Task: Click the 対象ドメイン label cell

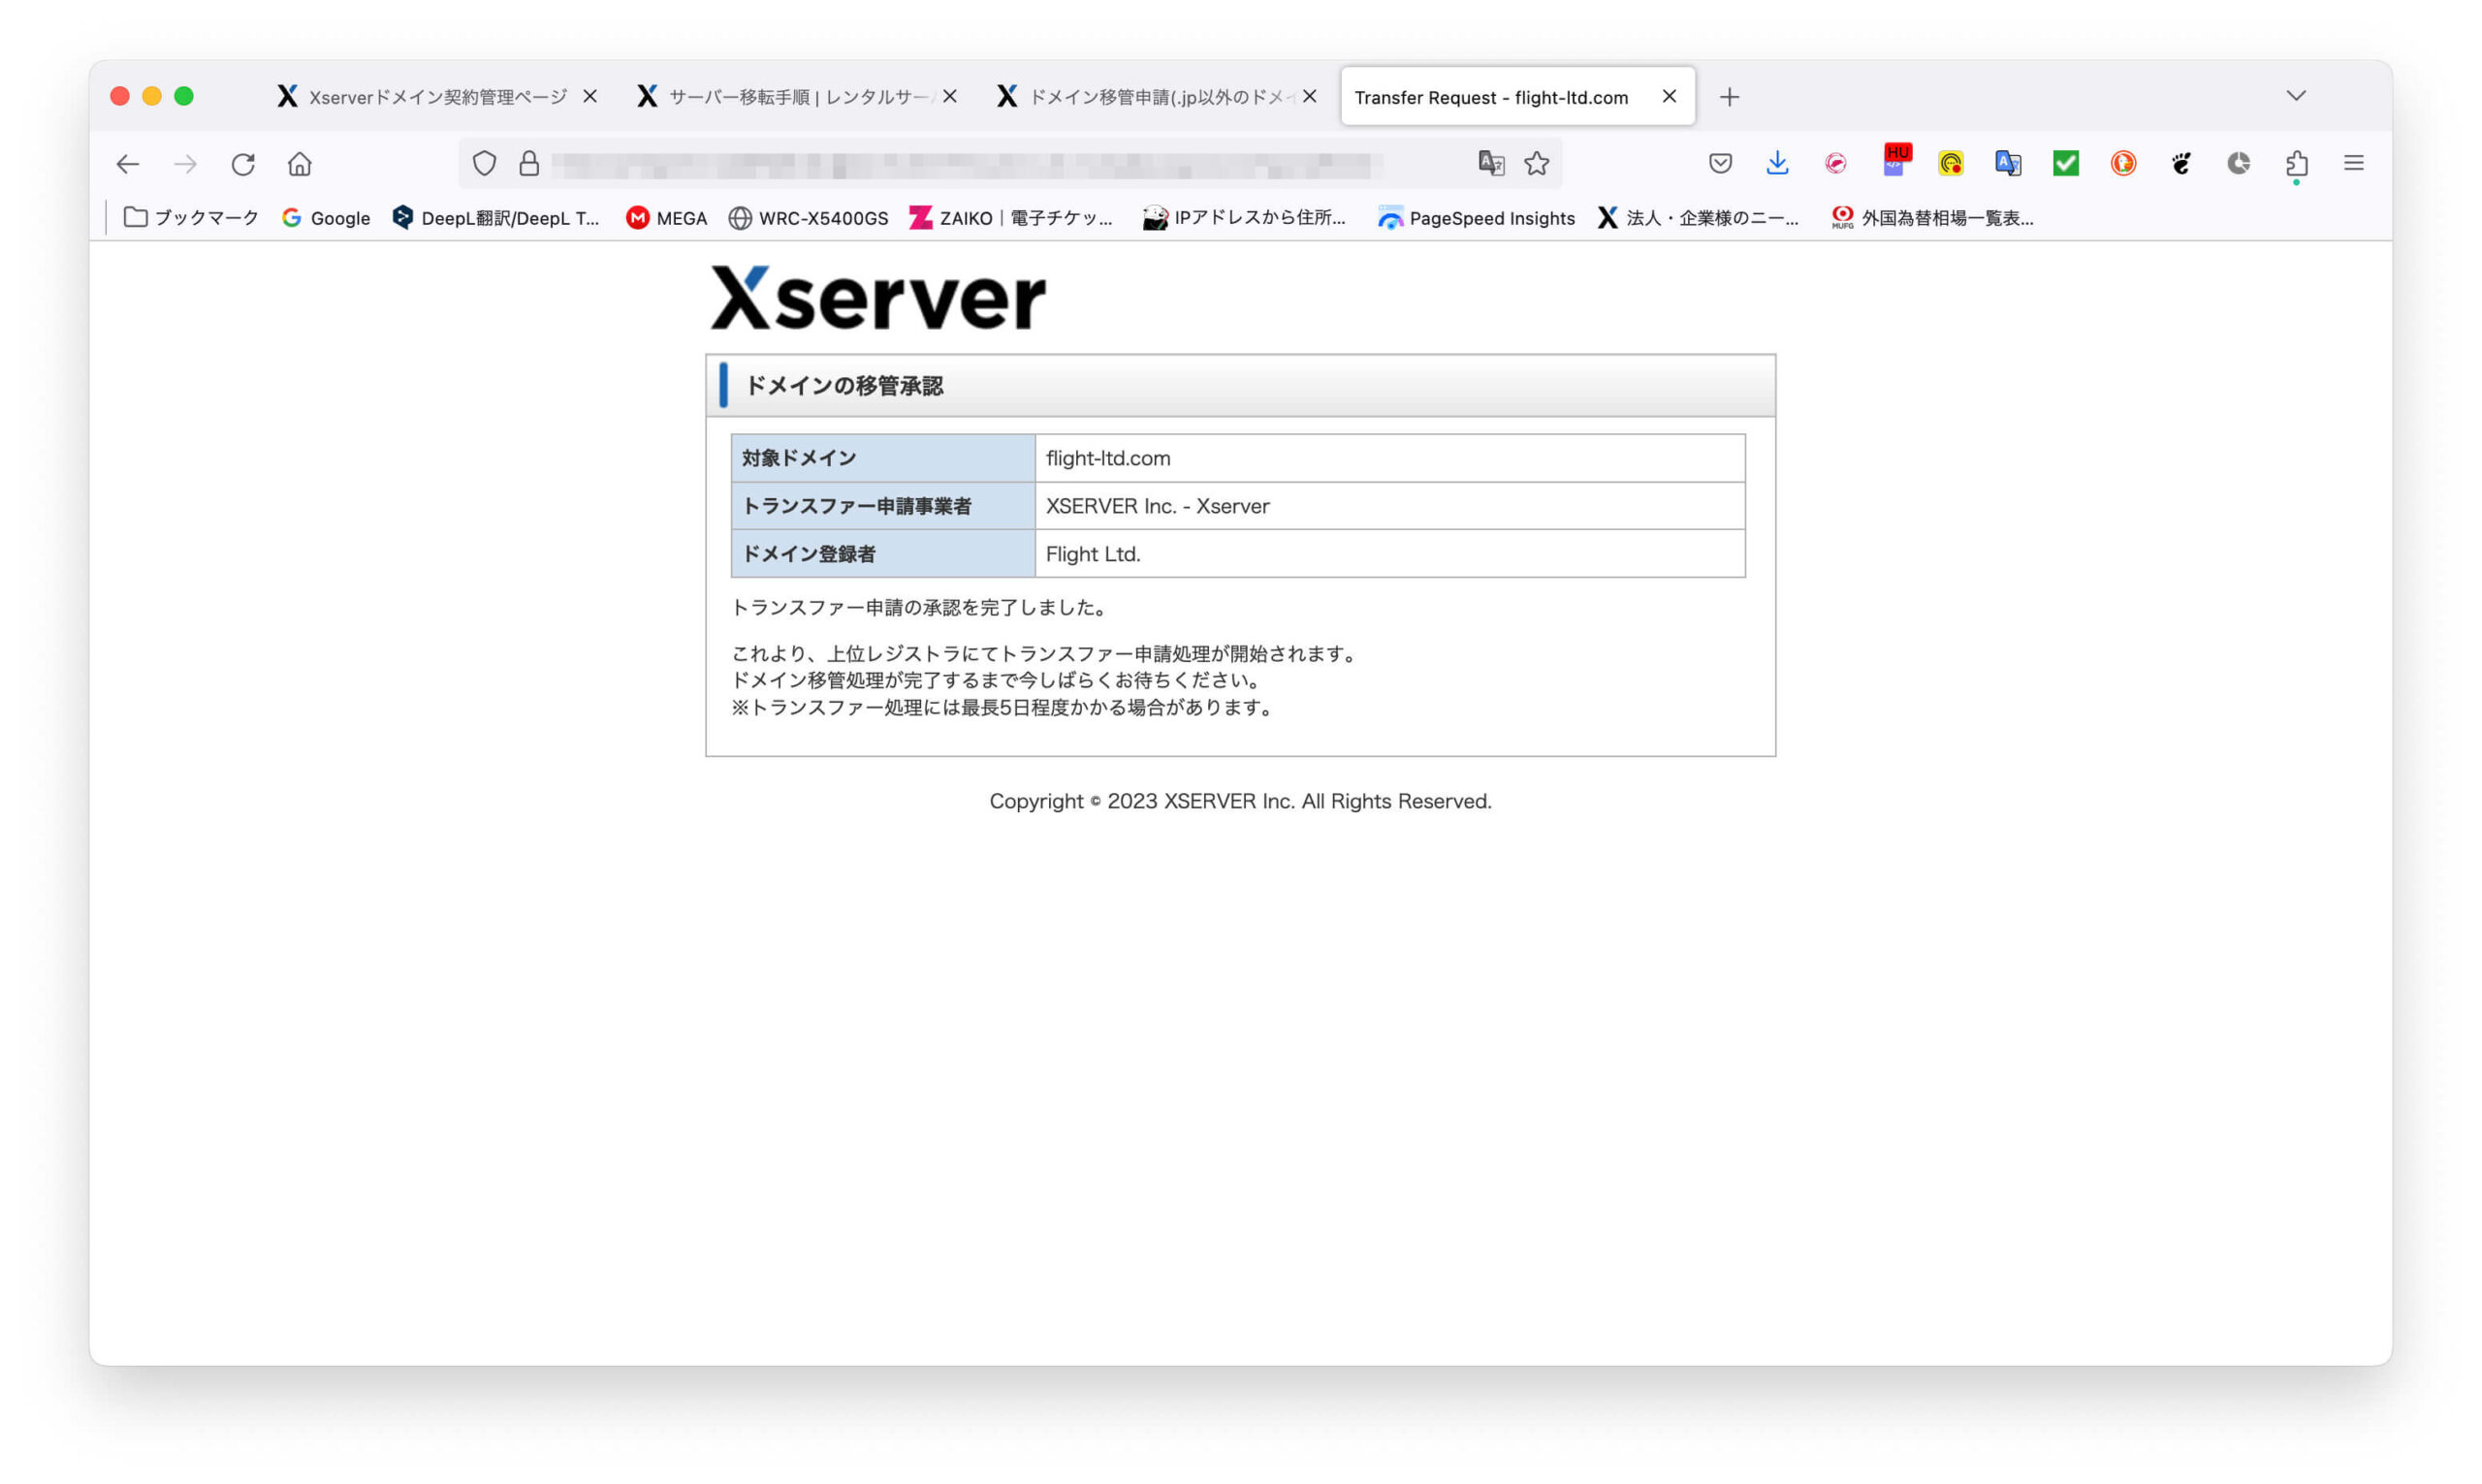Action: [883, 458]
